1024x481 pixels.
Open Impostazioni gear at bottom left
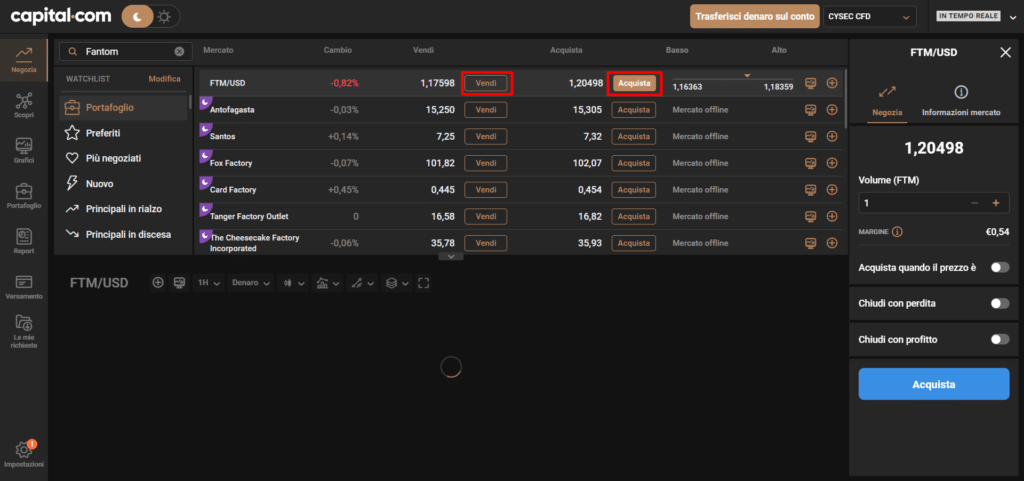point(24,454)
